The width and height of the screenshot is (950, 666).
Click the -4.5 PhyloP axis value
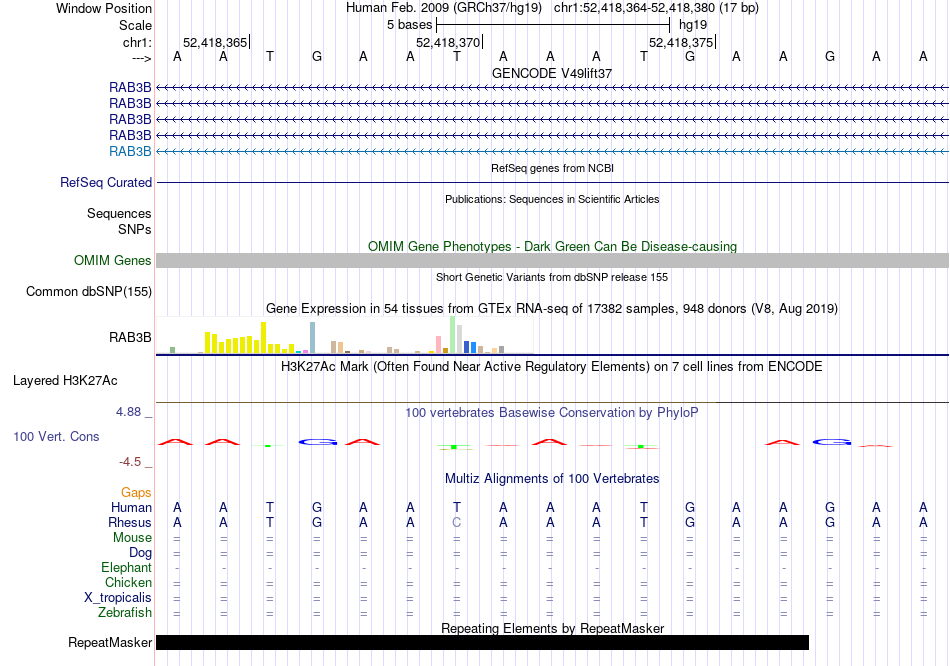[x=130, y=462]
